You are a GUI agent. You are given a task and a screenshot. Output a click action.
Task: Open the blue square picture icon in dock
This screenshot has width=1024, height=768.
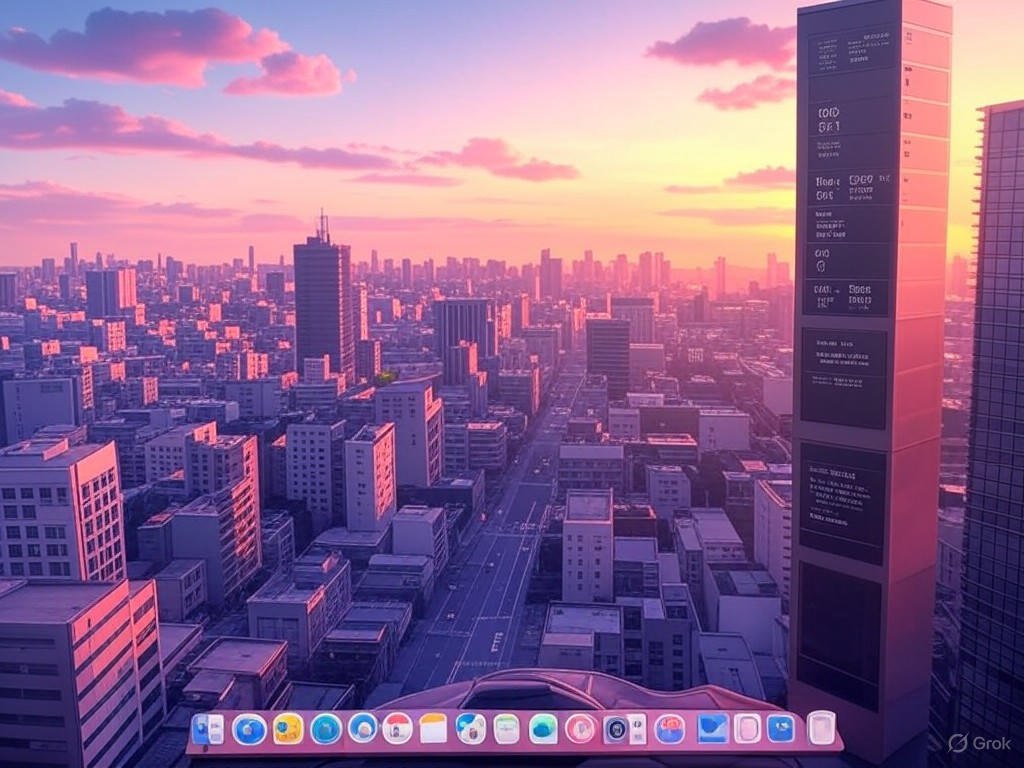point(713,728)
